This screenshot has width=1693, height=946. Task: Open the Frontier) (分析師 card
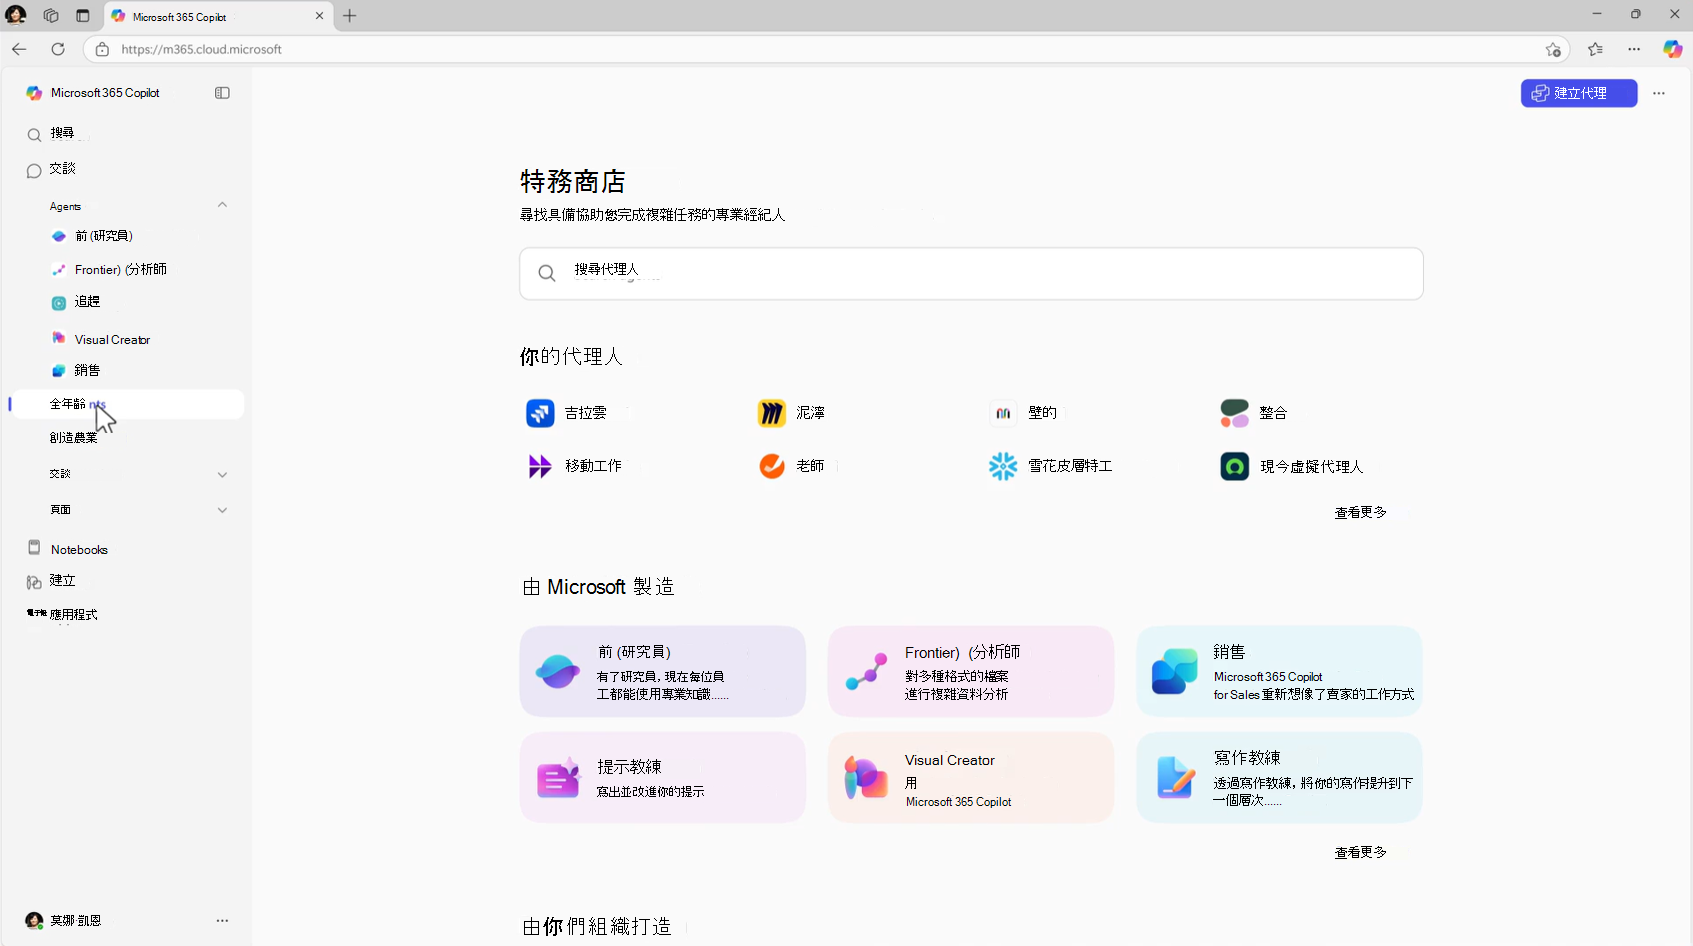[970, 671]
